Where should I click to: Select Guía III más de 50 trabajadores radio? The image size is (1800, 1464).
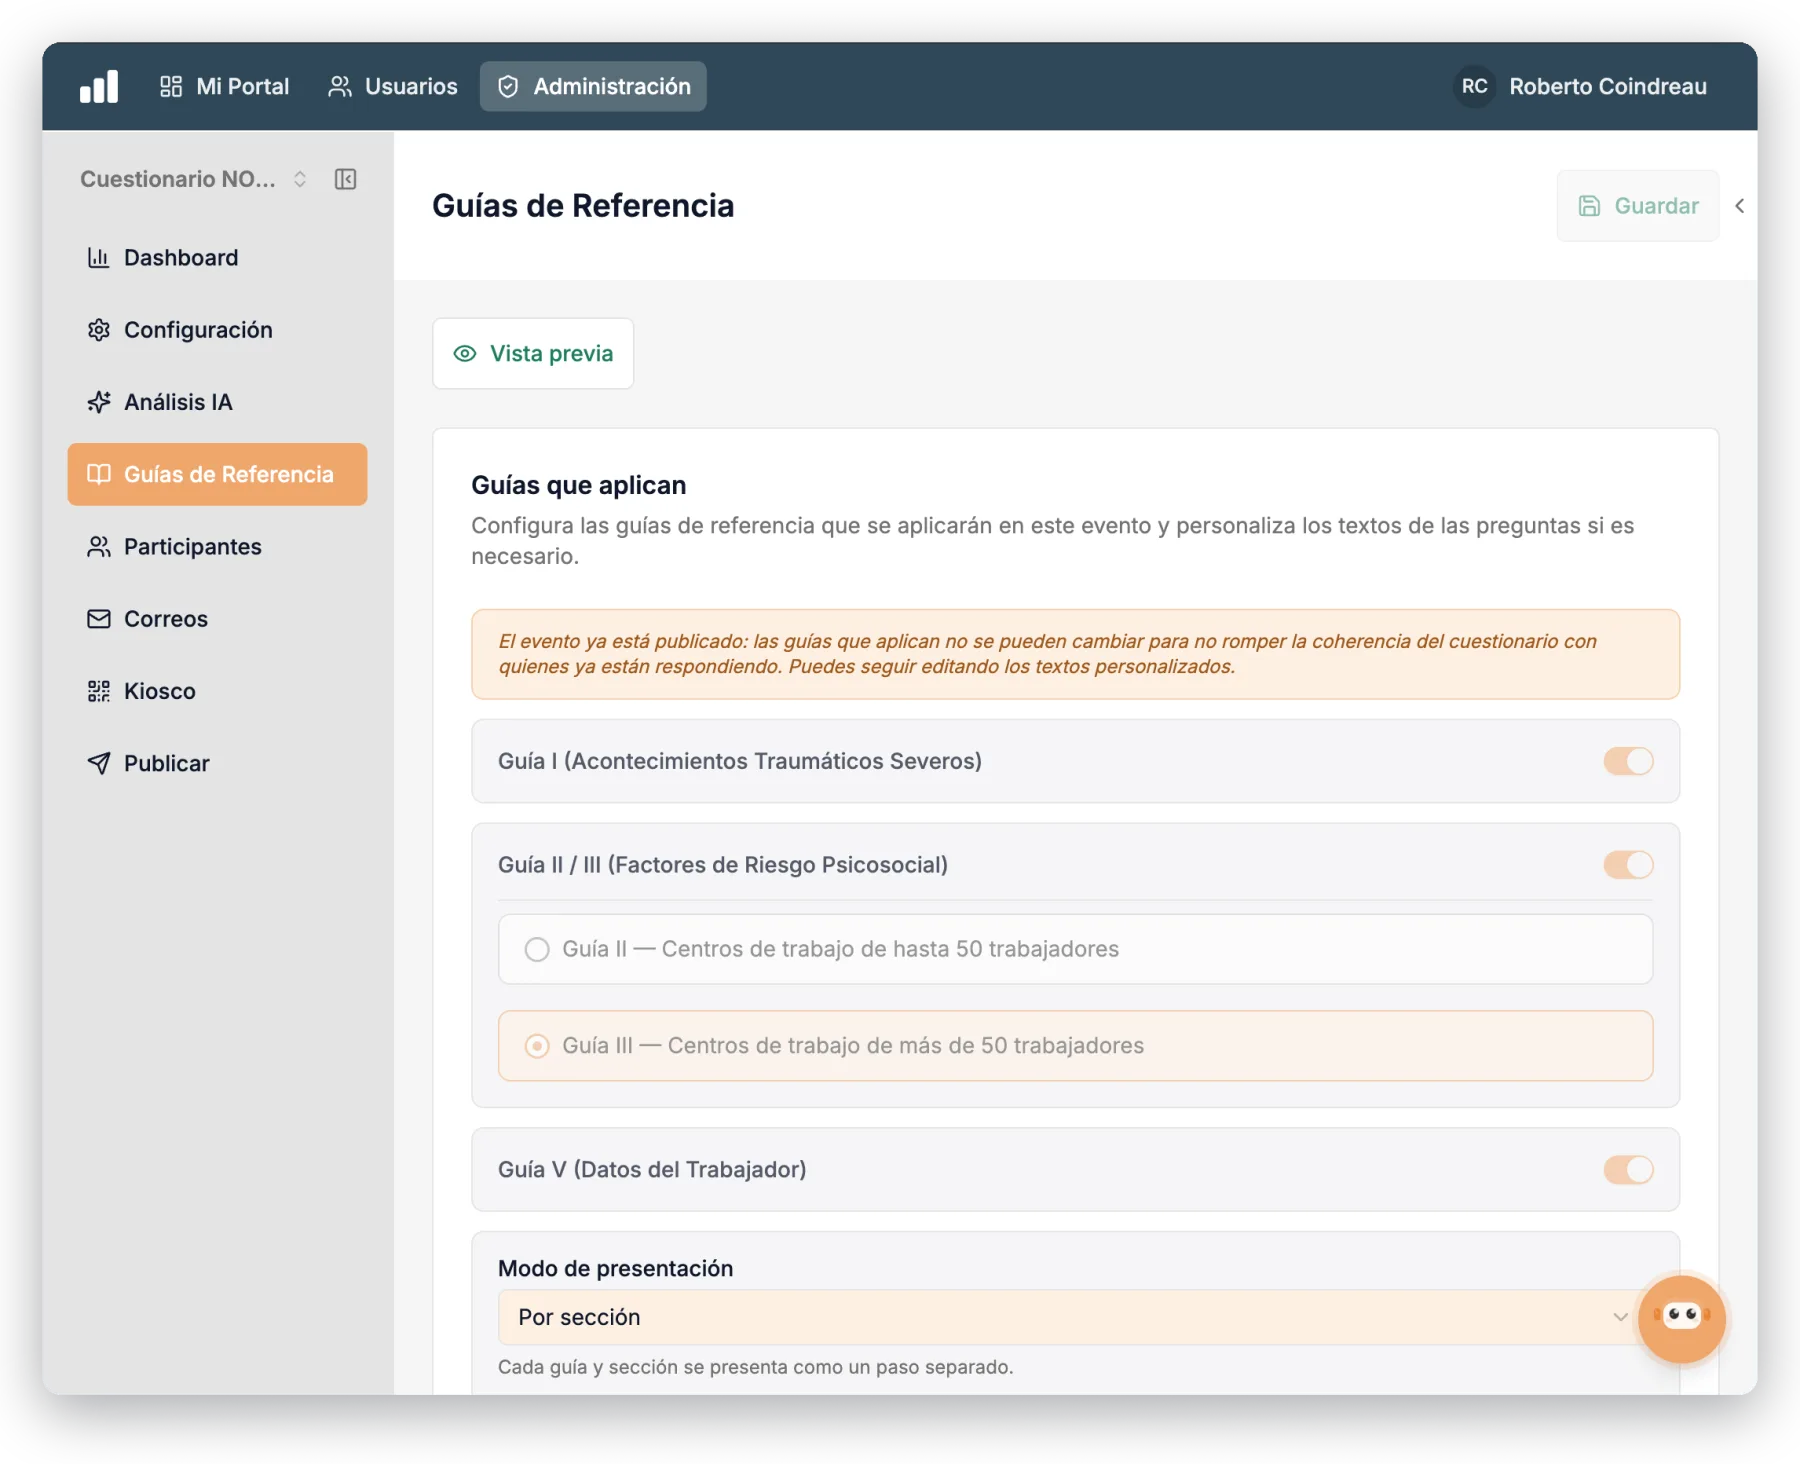pyautogui.click(x=537, y=1046)
